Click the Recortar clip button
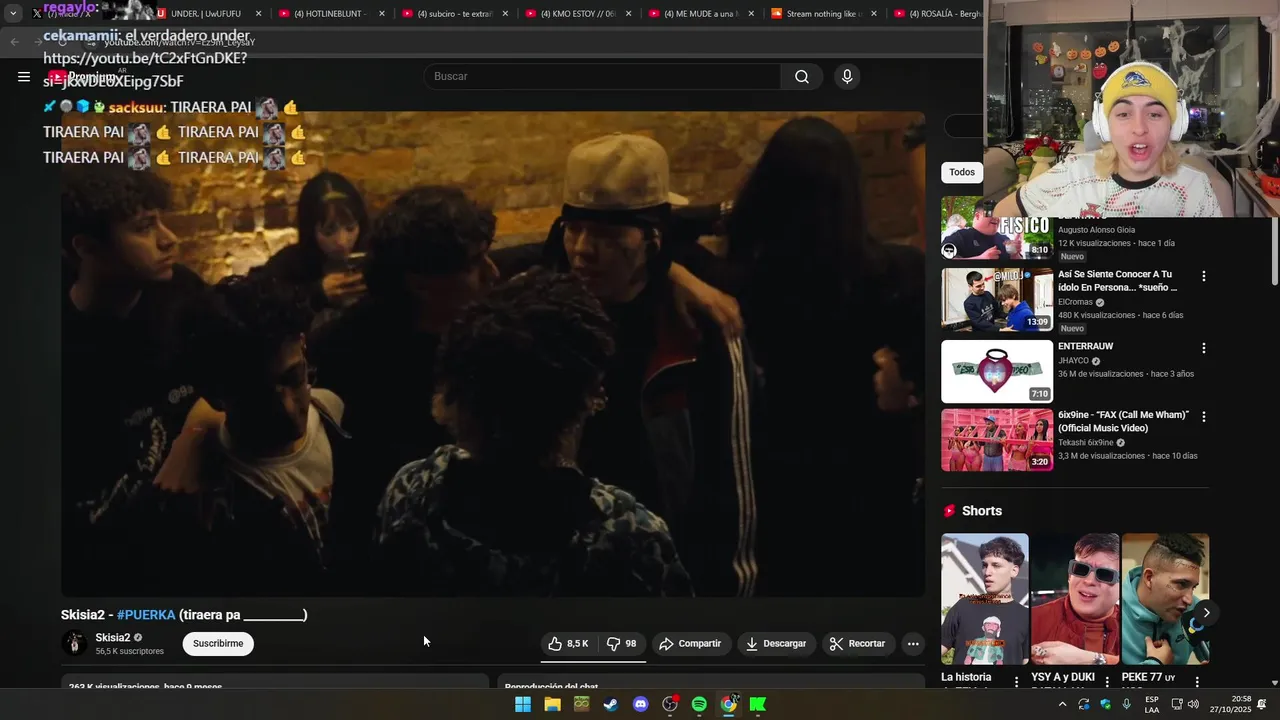1280x720 pixels. 858,644
